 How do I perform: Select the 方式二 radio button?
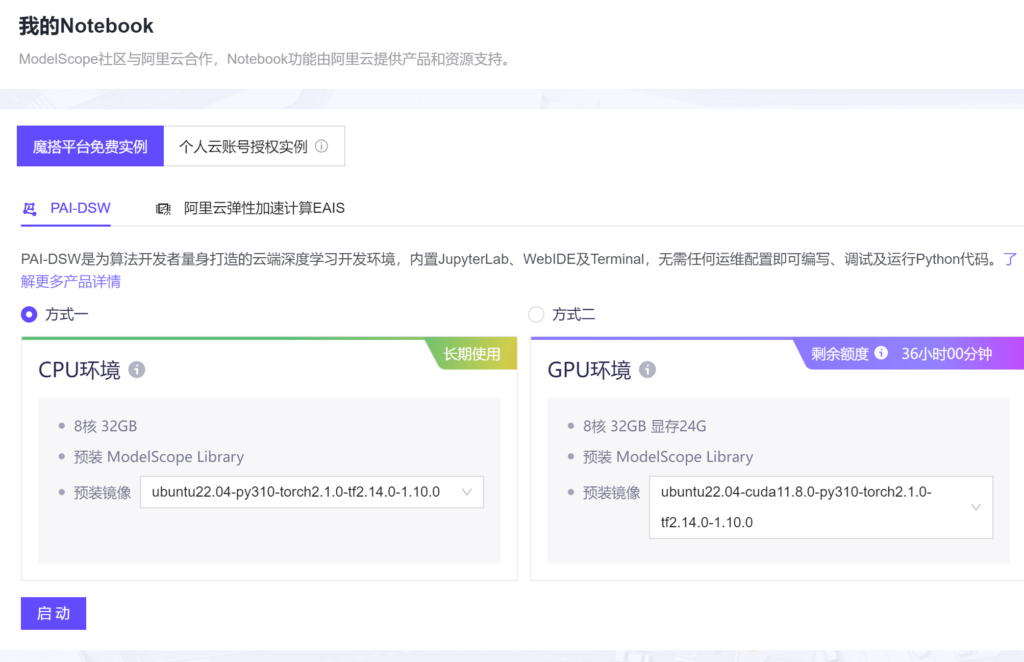pos(536,315)
